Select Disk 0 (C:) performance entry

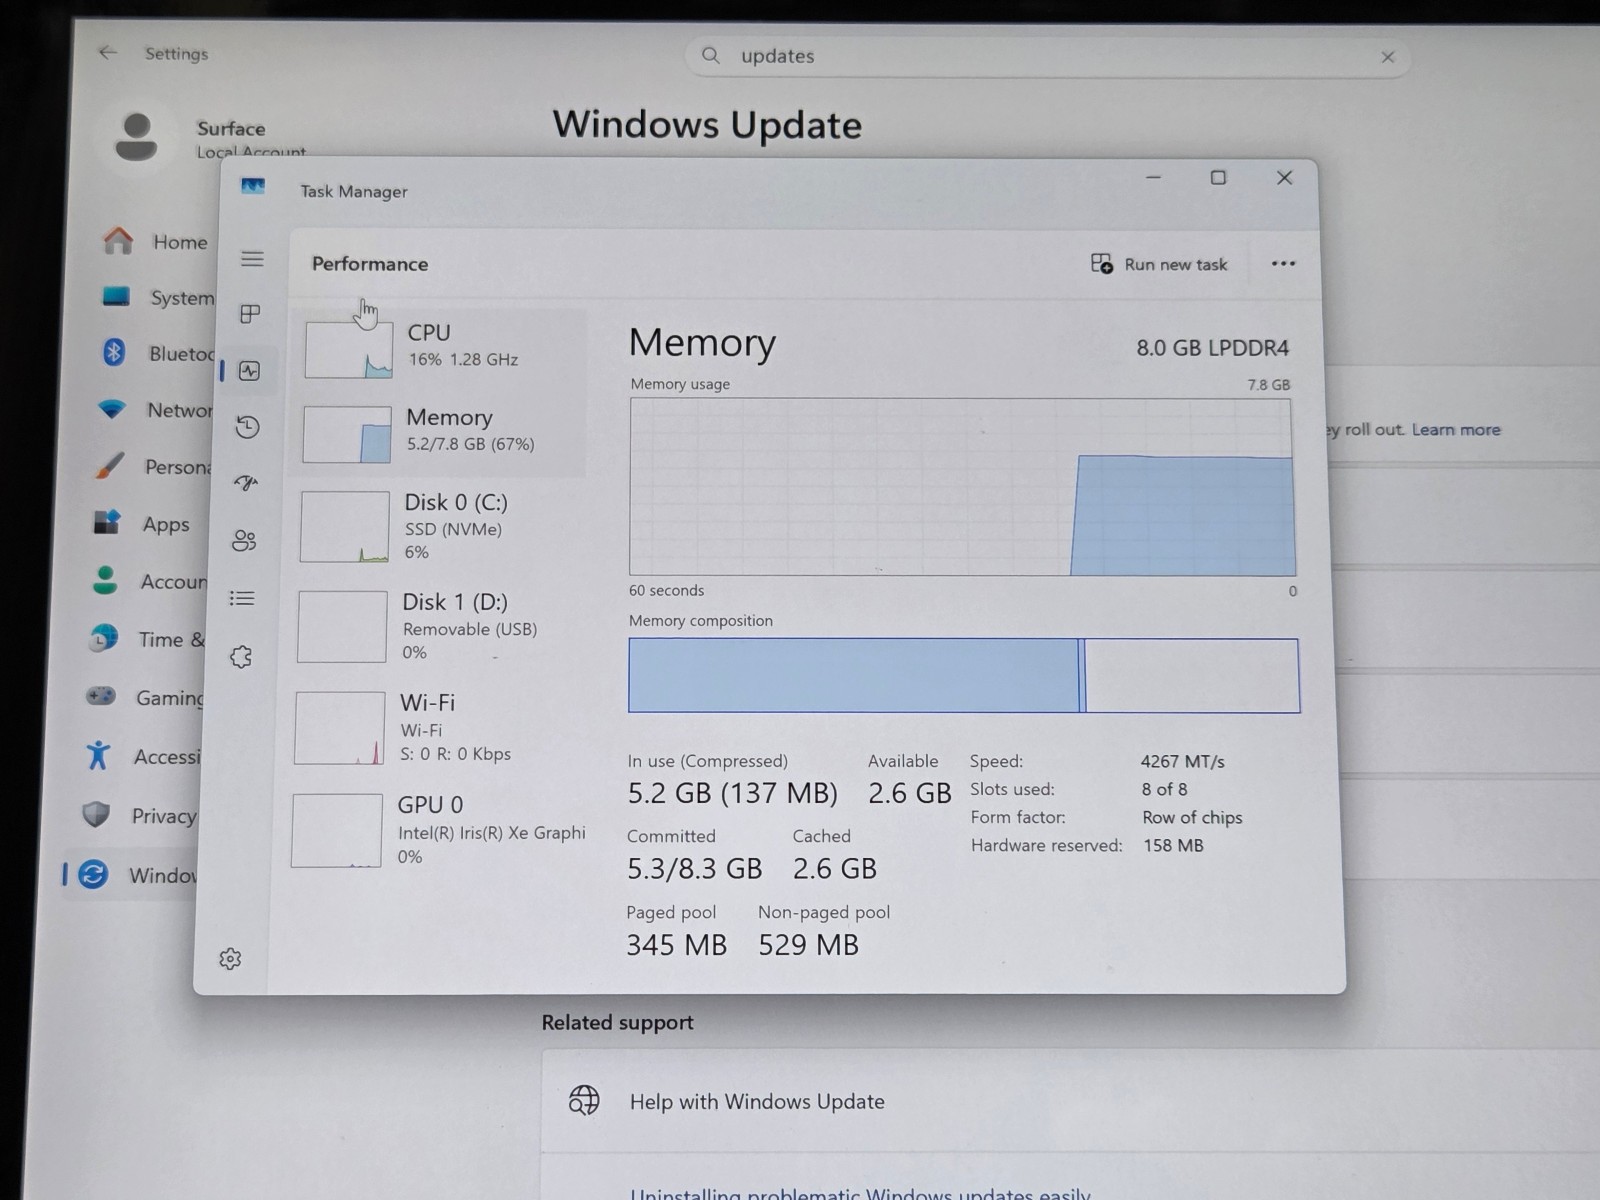[437, 526]
